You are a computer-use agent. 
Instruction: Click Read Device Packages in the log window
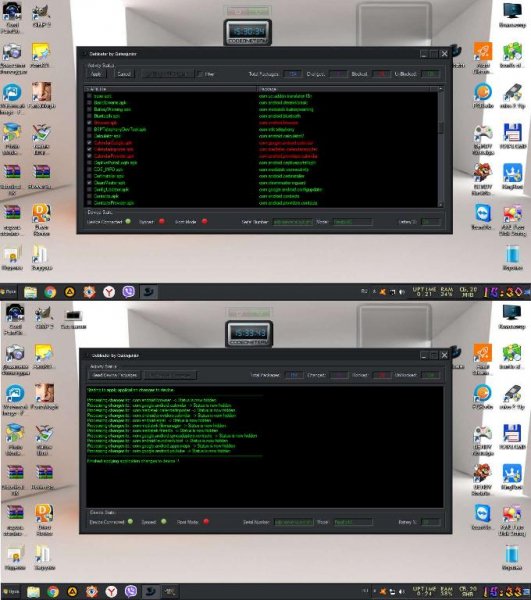[x=115, y=375]
